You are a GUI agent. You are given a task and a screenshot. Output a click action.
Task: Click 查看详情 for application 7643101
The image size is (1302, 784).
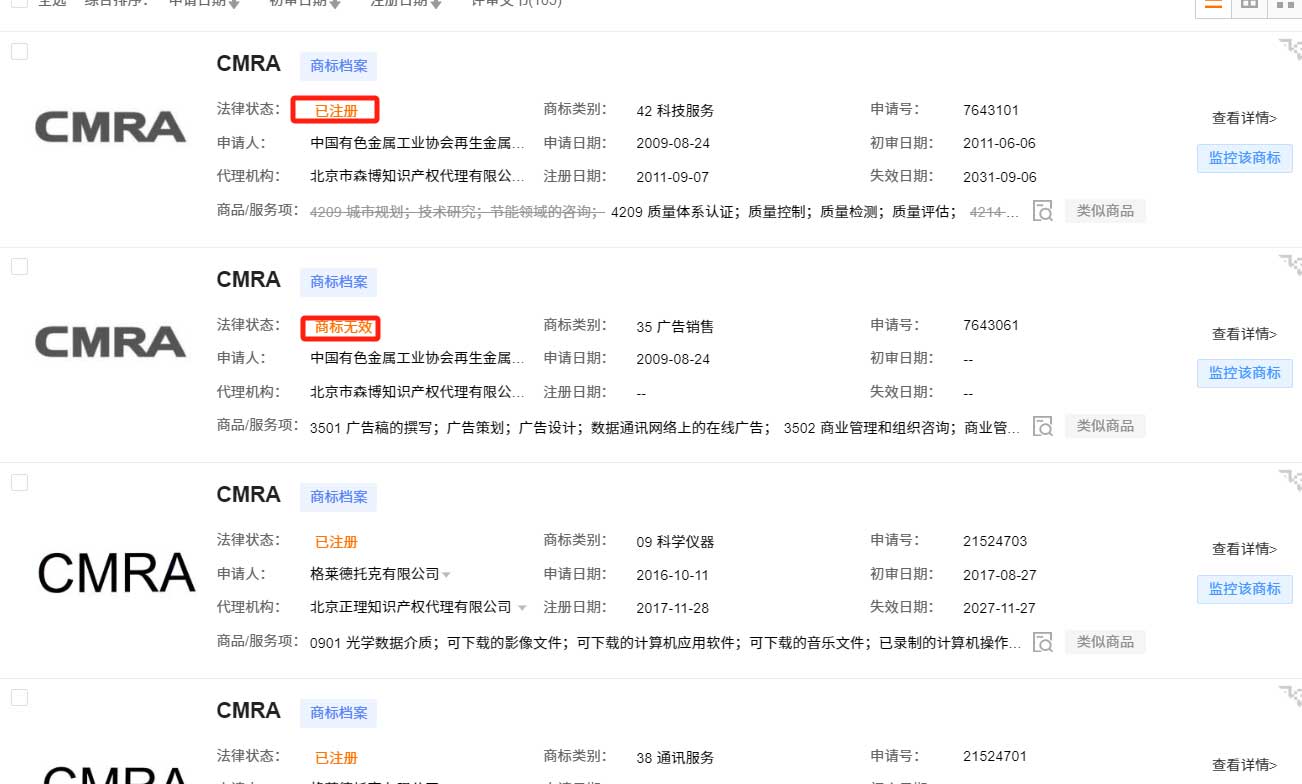click(1245, 118)
